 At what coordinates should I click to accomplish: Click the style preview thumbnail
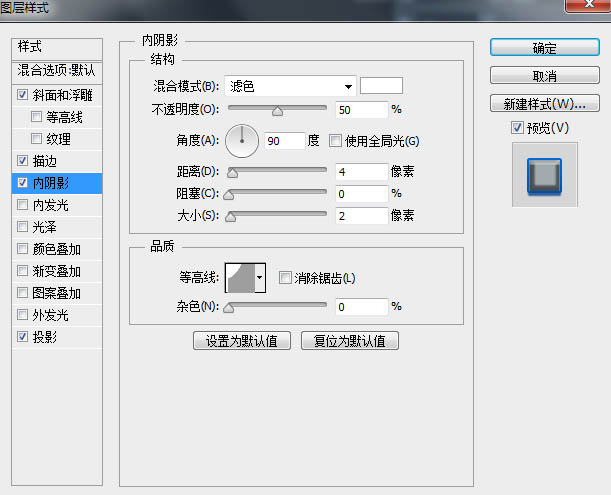(x=544, y=175)
